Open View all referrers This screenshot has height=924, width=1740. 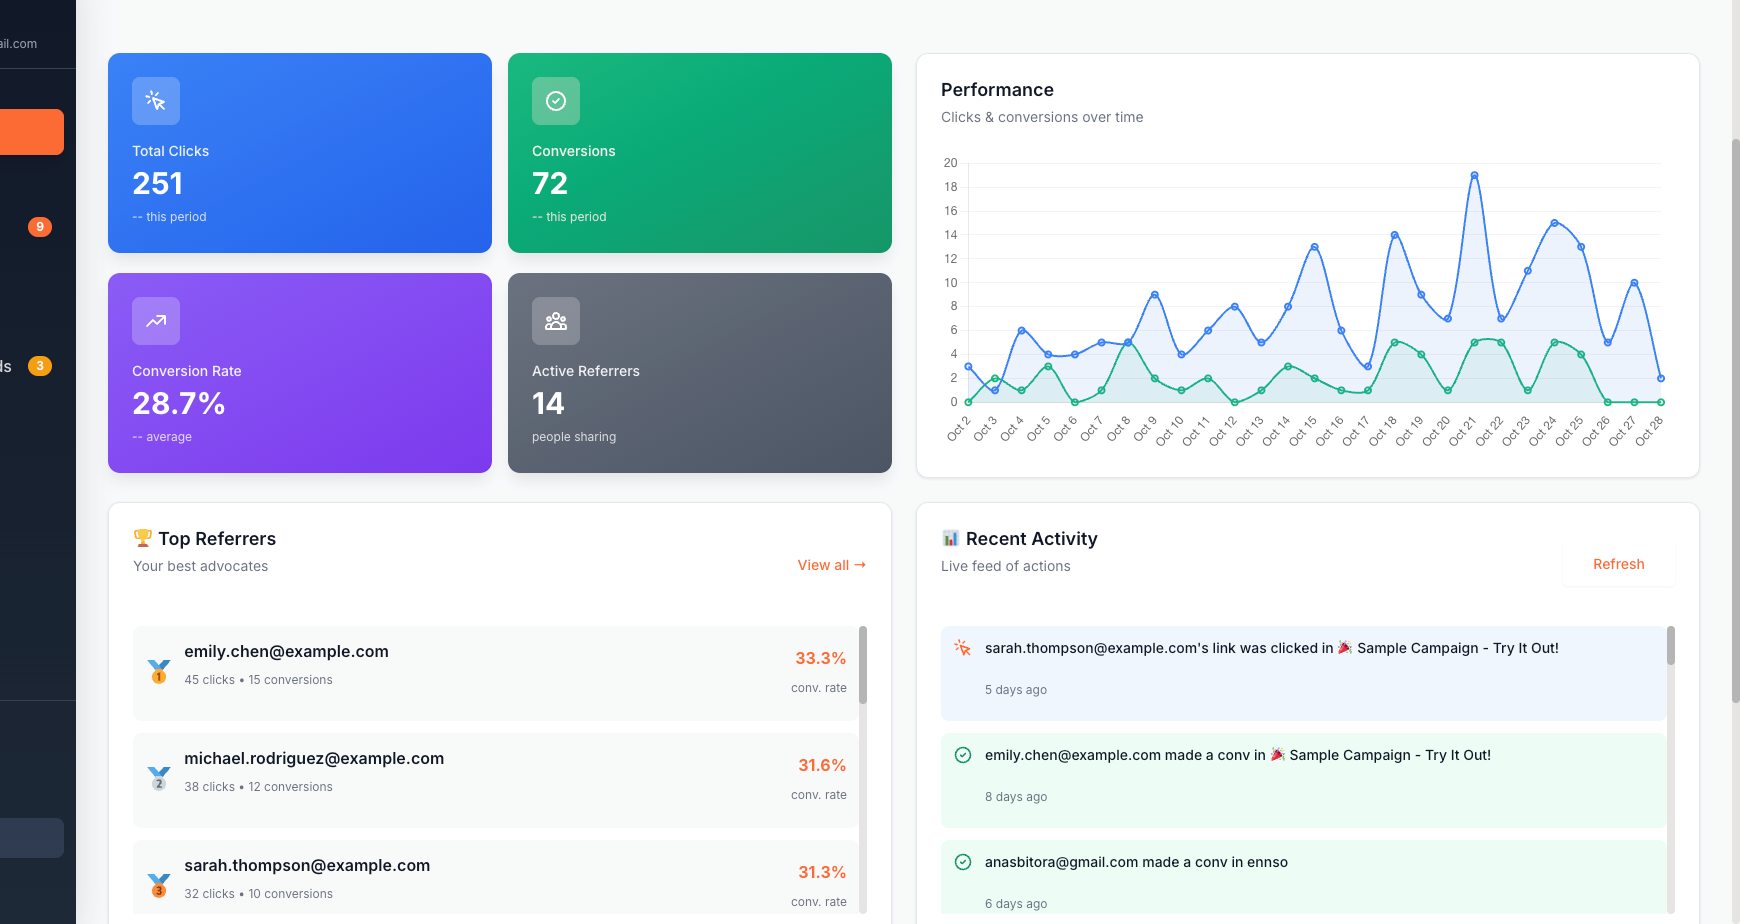(831, 564)
